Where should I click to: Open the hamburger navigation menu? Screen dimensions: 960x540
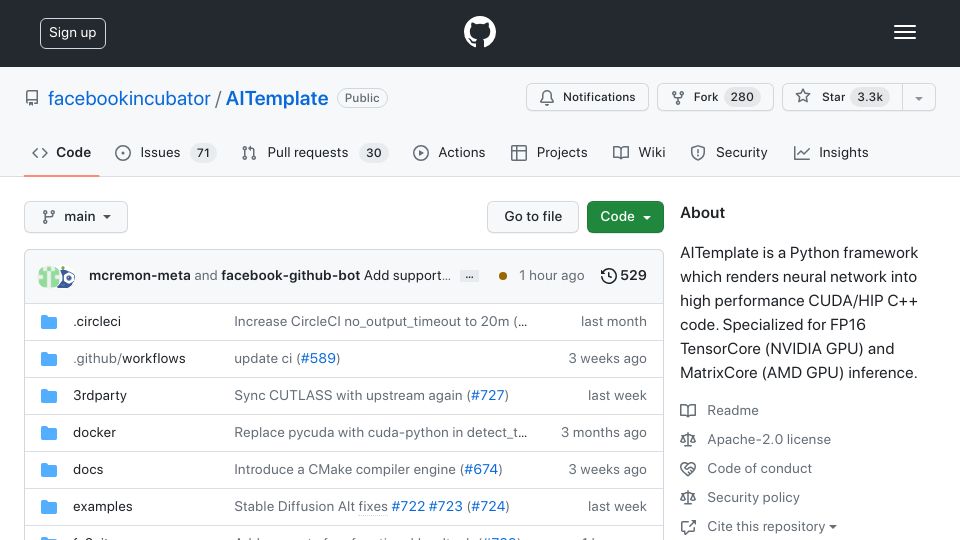click(x=904, y=32)
